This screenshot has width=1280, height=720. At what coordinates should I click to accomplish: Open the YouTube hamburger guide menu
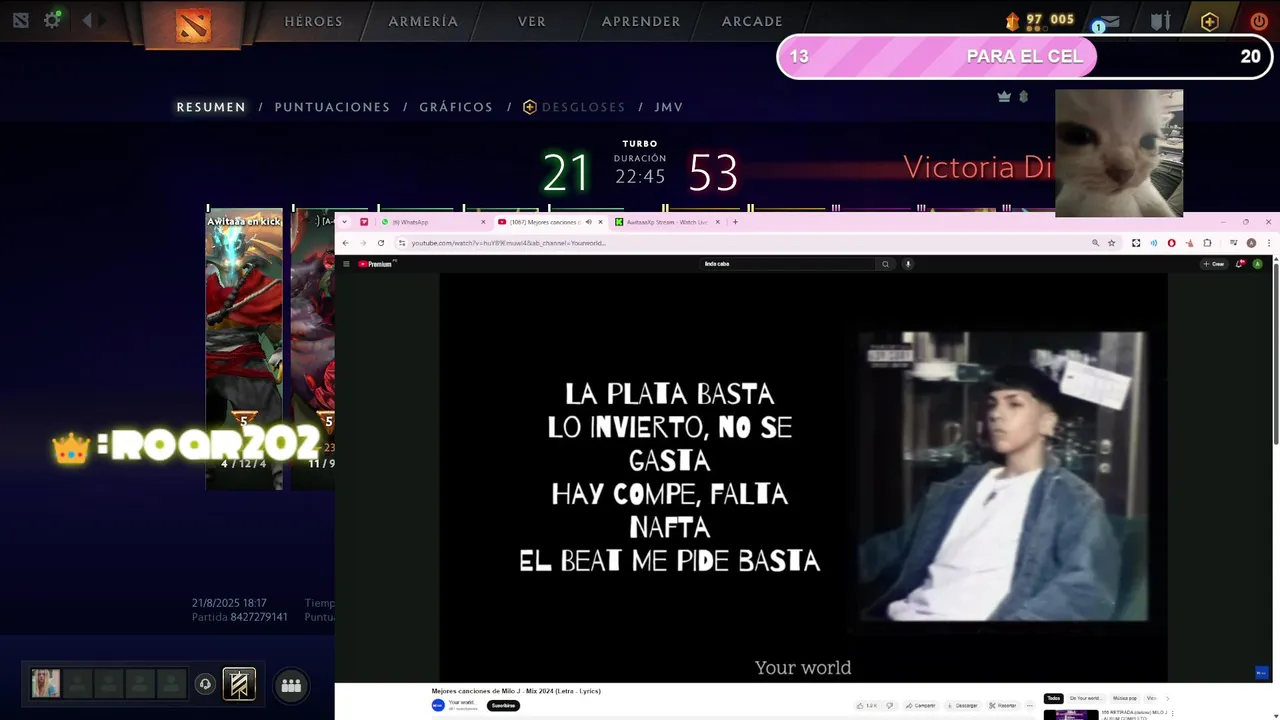(x=347, y=264)
